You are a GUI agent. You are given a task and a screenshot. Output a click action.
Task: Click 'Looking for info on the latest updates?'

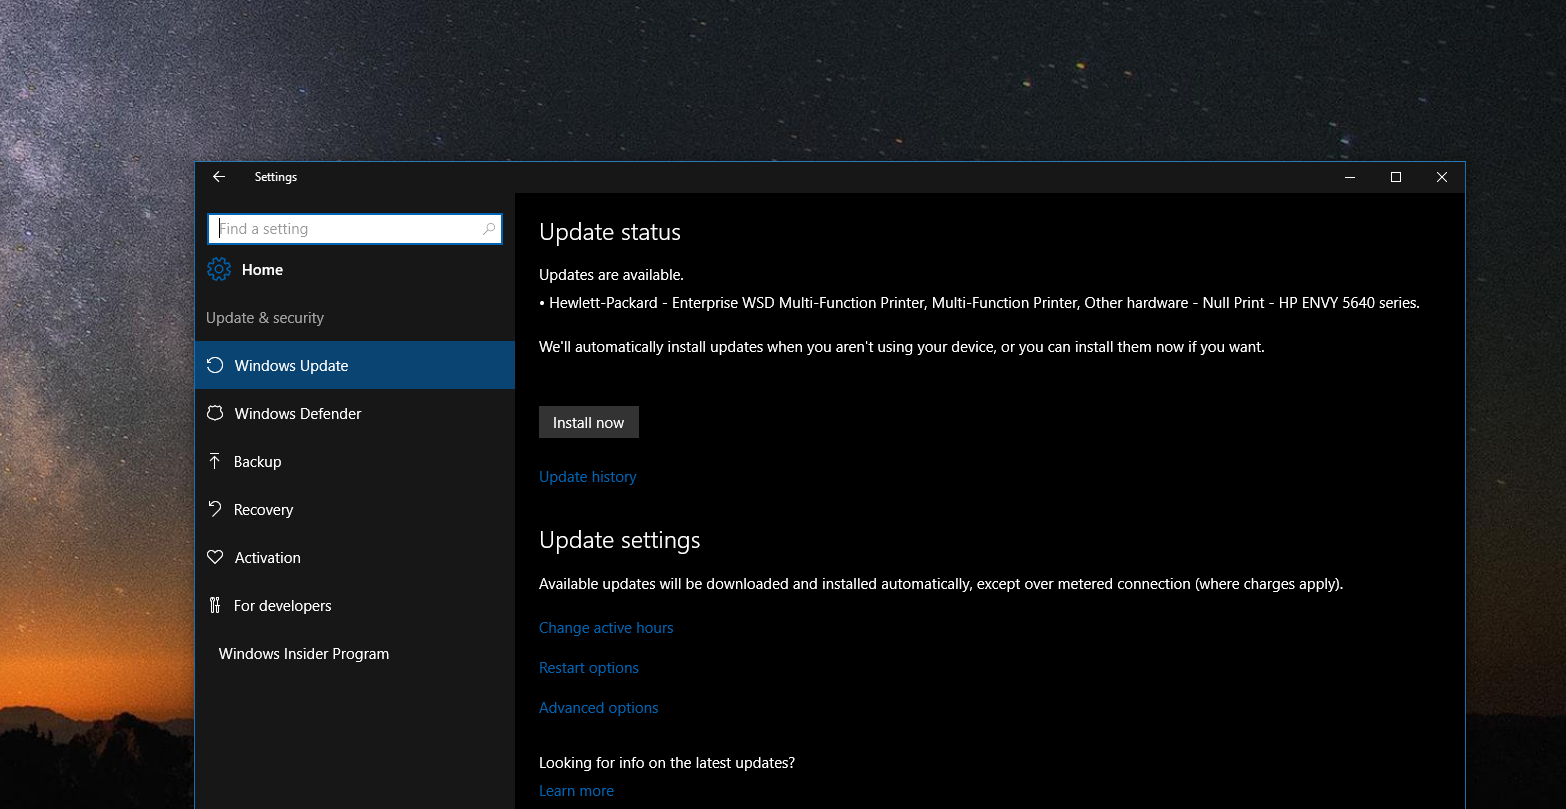coord(667,763)
